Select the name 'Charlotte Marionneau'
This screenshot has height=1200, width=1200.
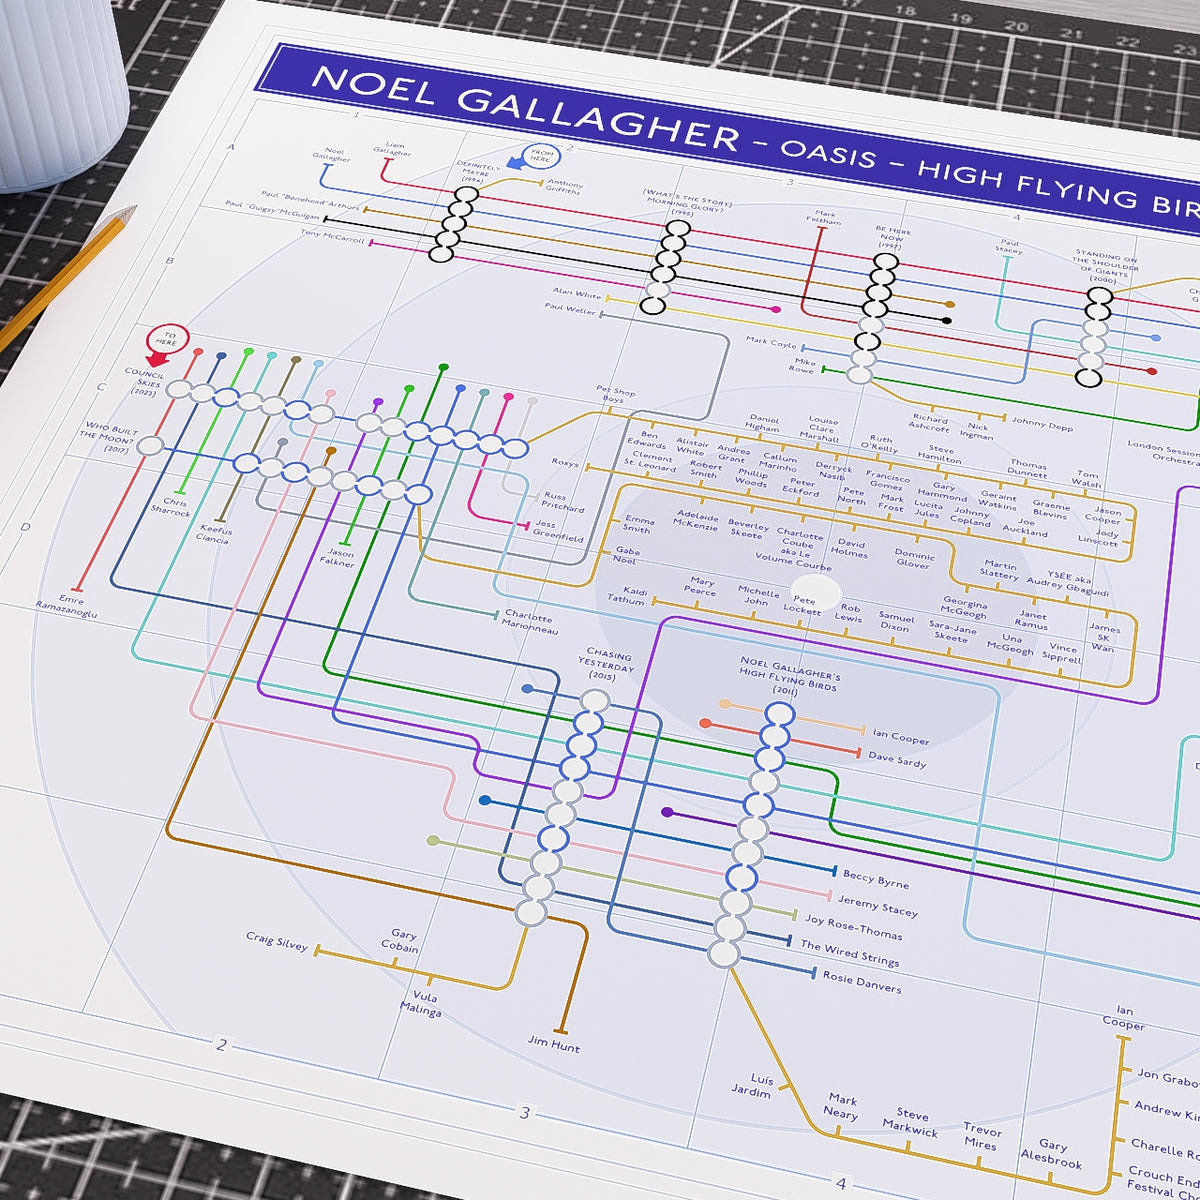click(530, 622)
